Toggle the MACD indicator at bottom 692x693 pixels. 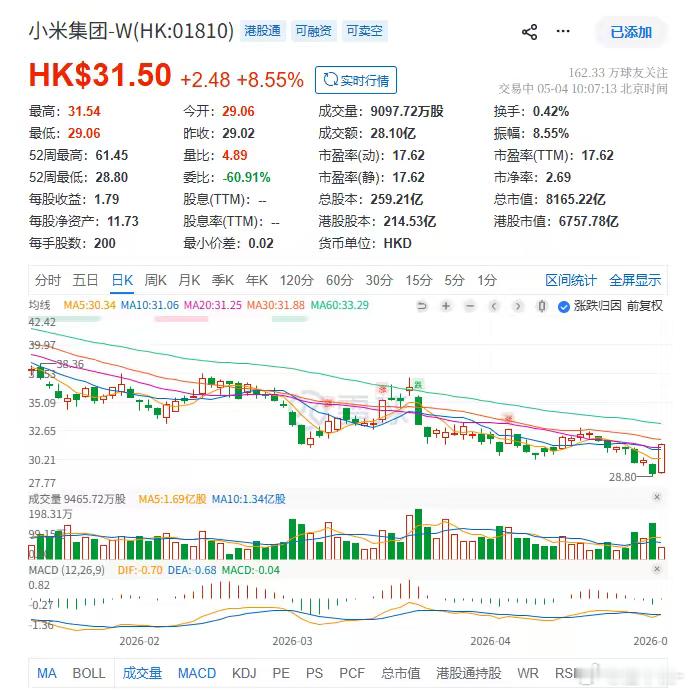197,673
